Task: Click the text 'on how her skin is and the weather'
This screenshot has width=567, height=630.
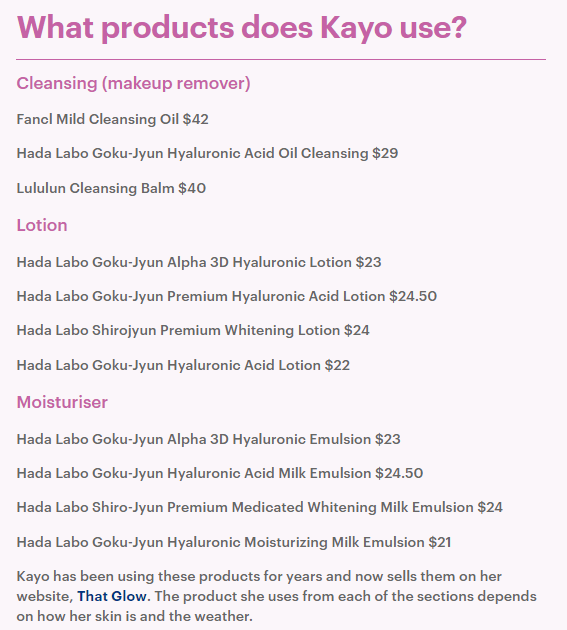Action: pyautogui.click(x=135, y=616)
